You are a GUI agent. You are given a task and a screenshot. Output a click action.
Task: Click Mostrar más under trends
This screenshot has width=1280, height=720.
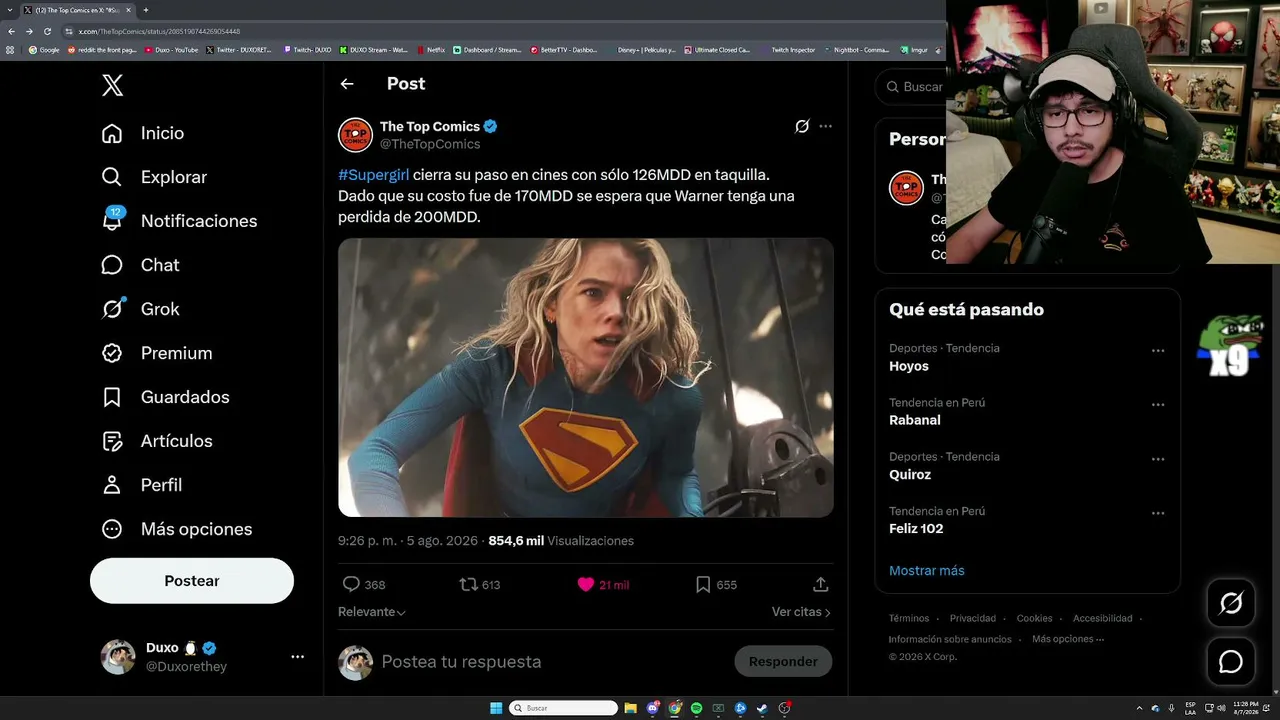click(x=927, y=571)
